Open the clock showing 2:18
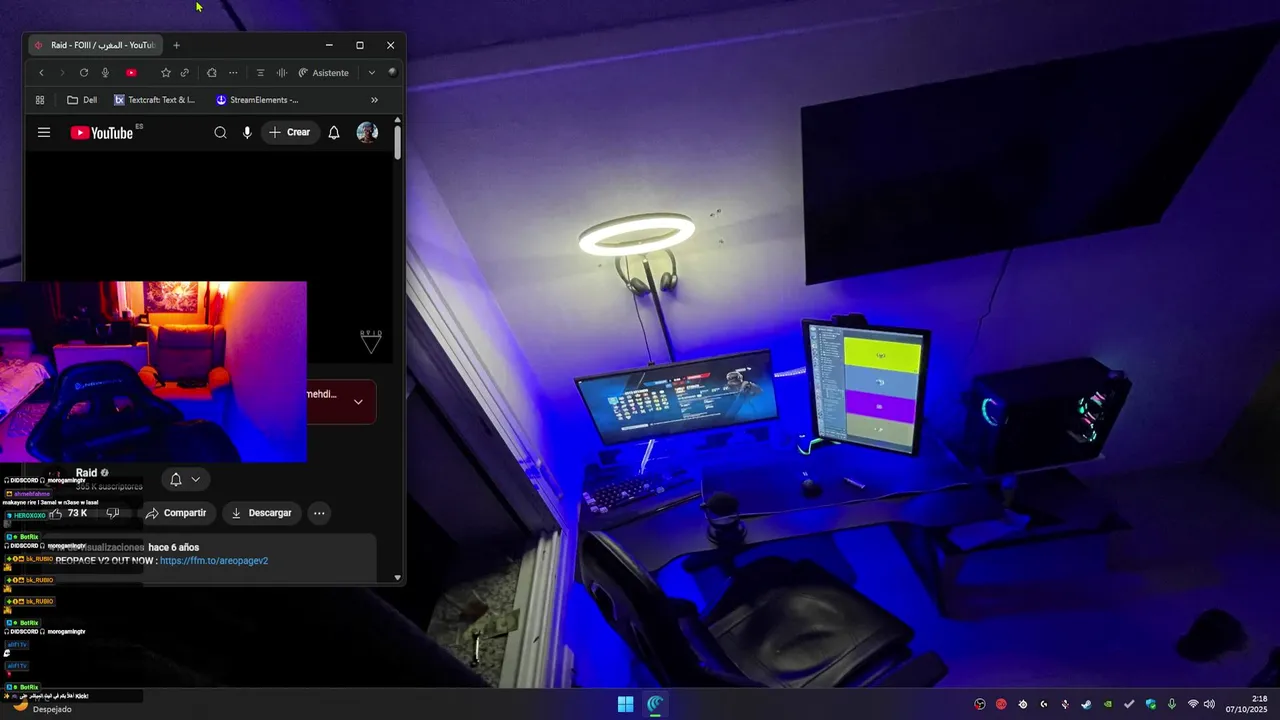Viewport: 1280px width, 720px height. pos(1246,704)
